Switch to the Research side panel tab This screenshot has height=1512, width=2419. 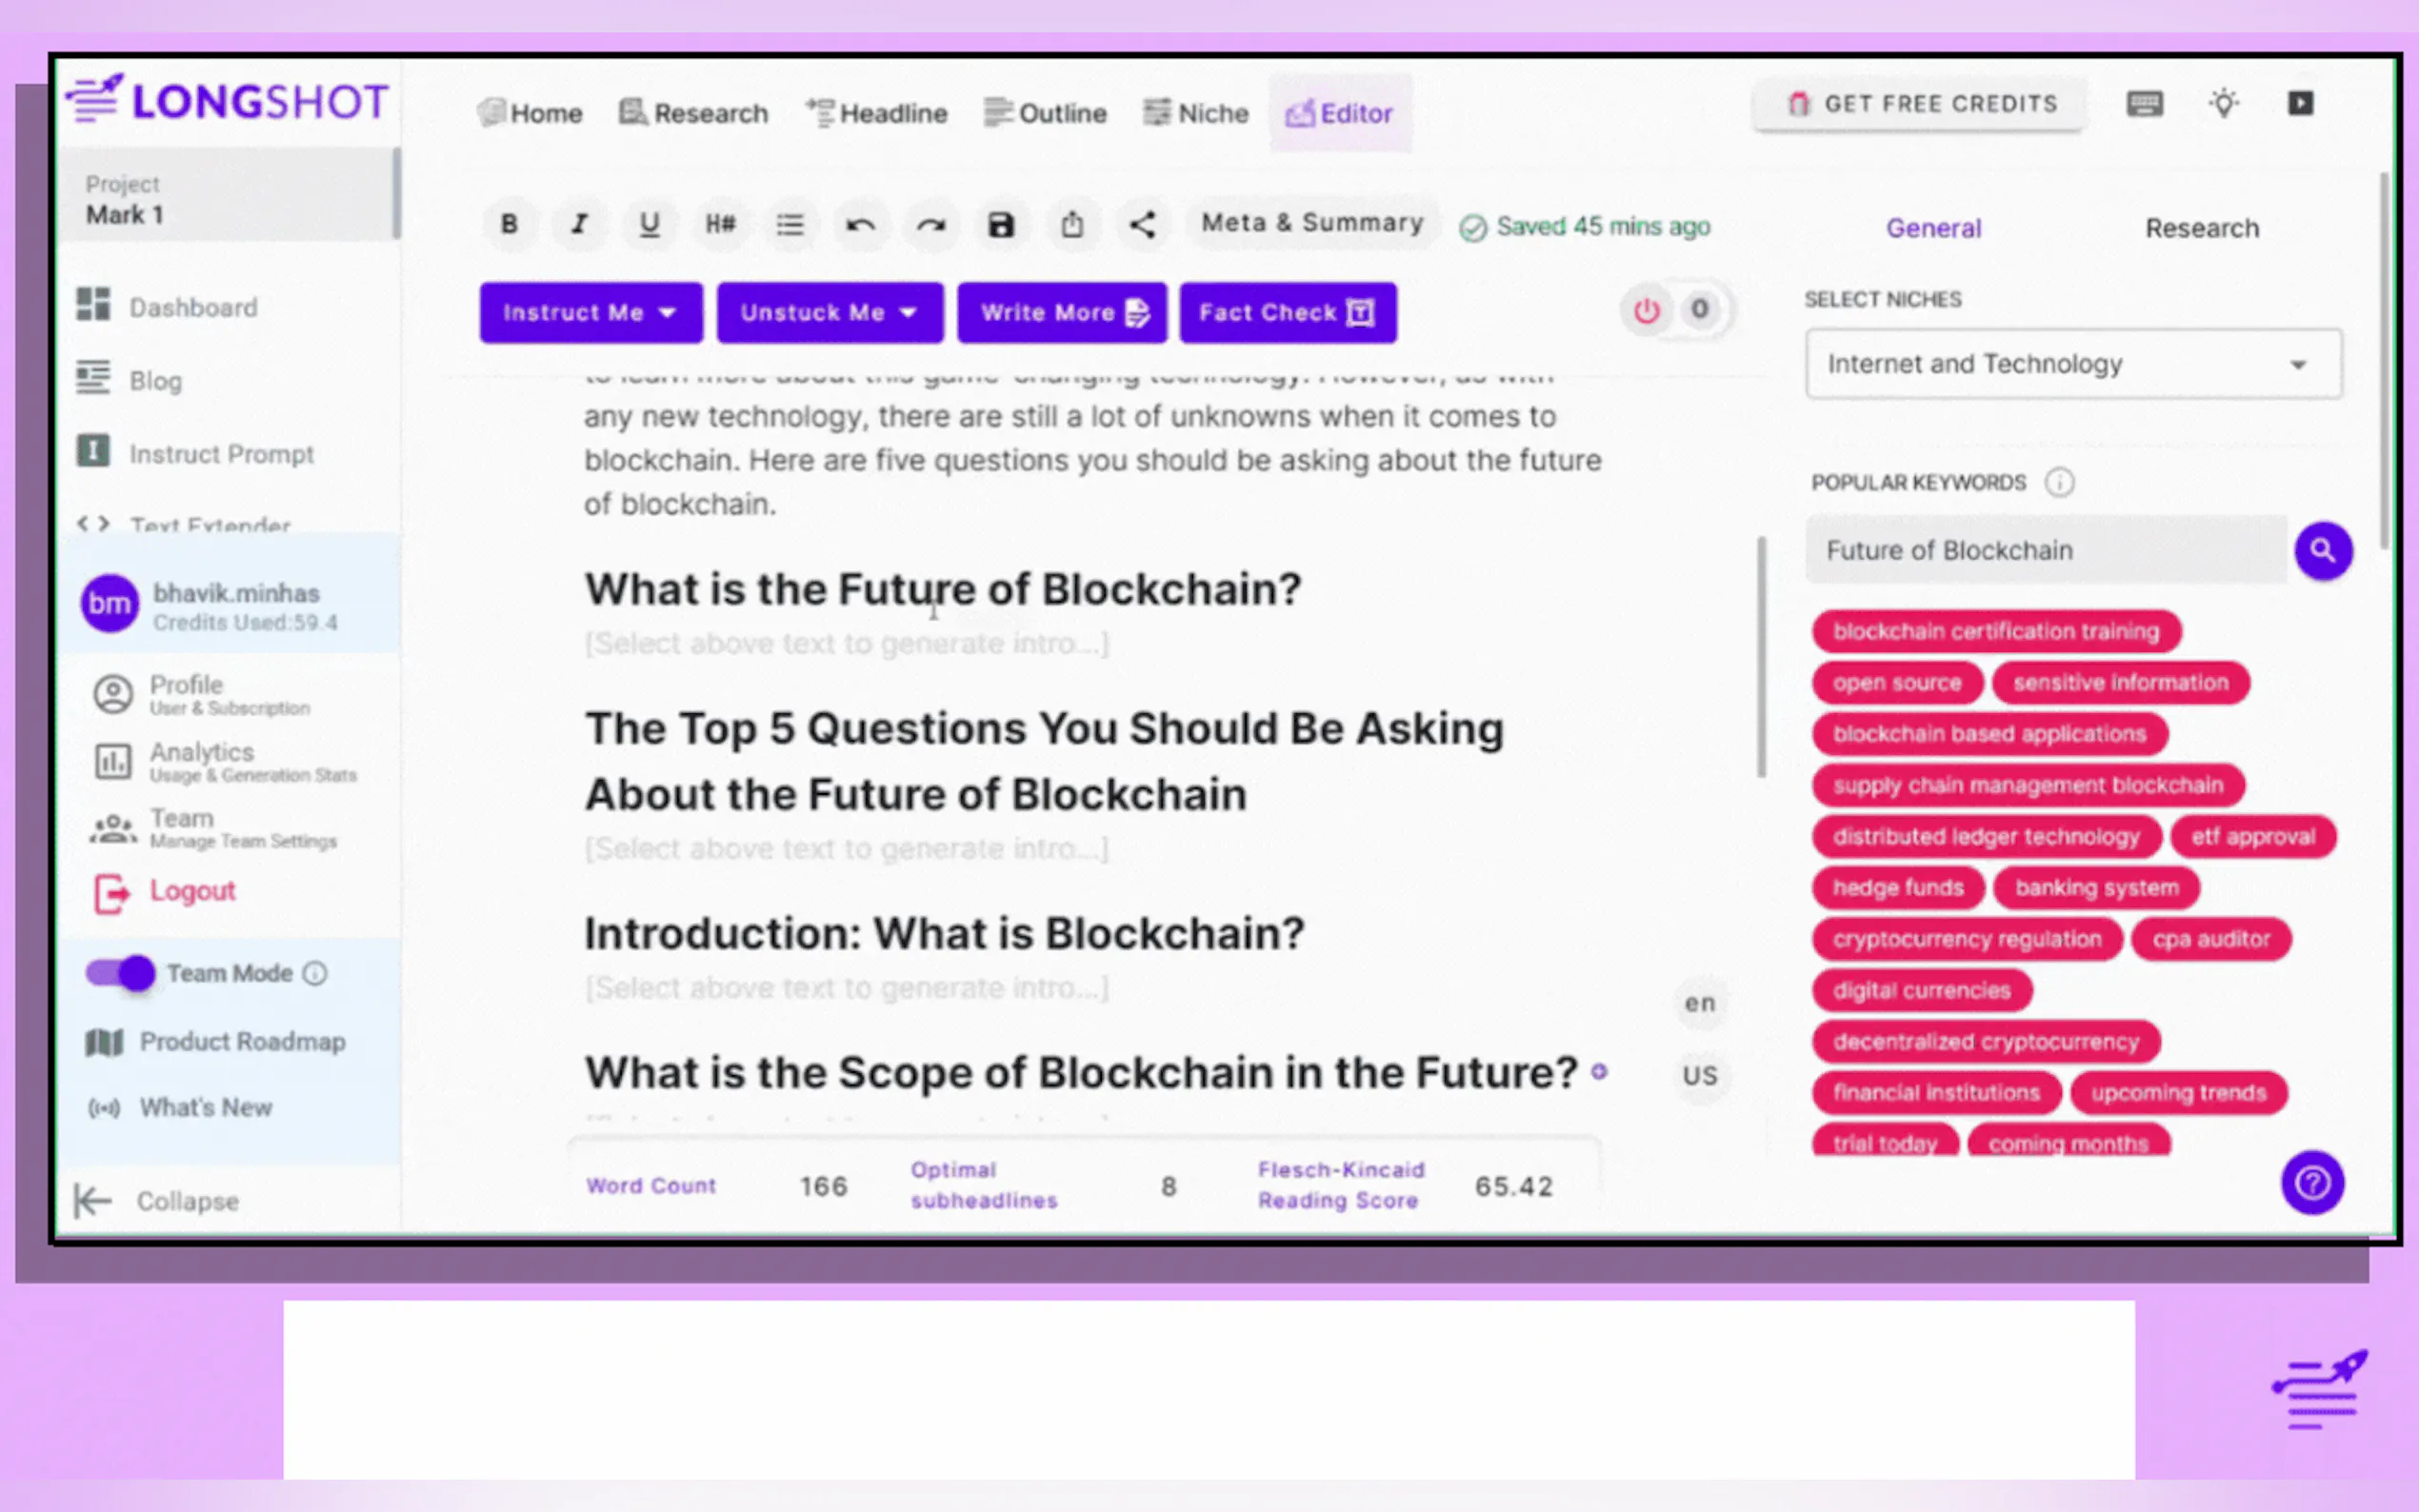coord(2201,228)
